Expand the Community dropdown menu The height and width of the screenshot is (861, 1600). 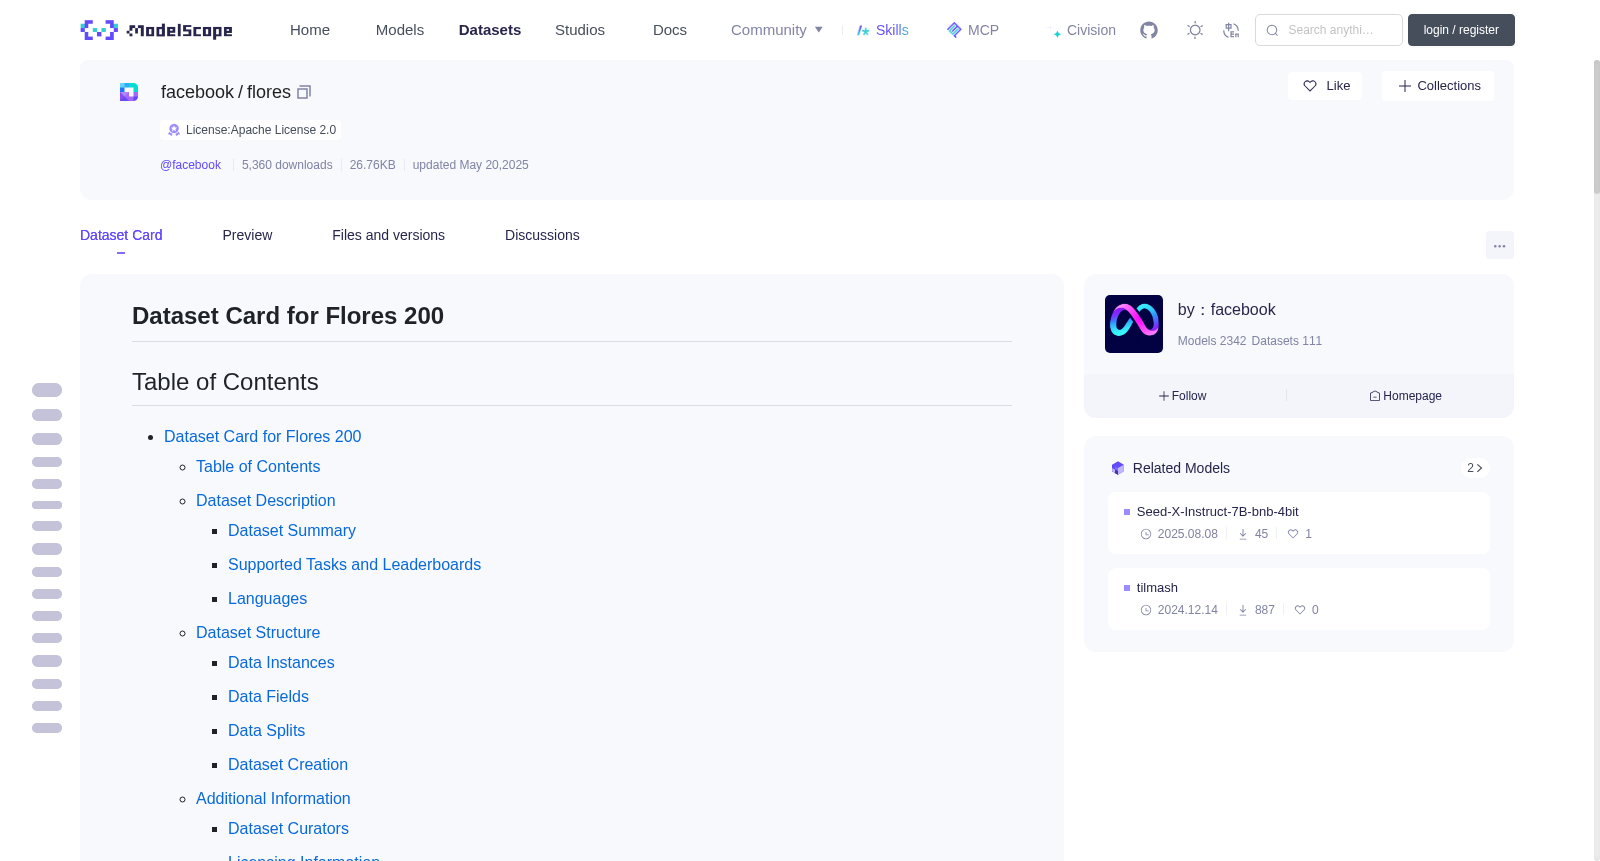coord(777,30)
